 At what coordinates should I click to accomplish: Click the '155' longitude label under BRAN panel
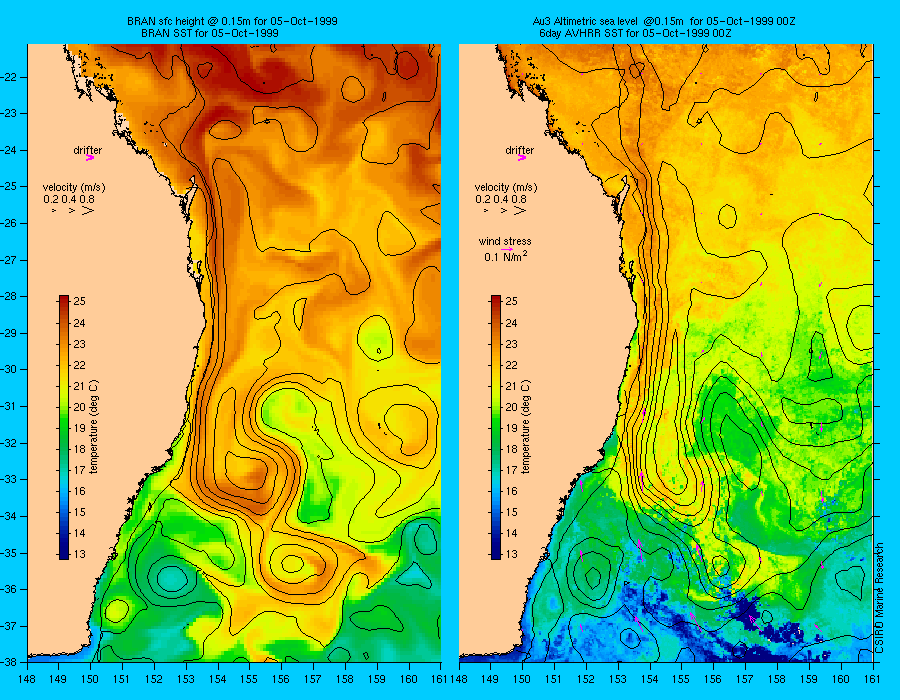[249, 680]
